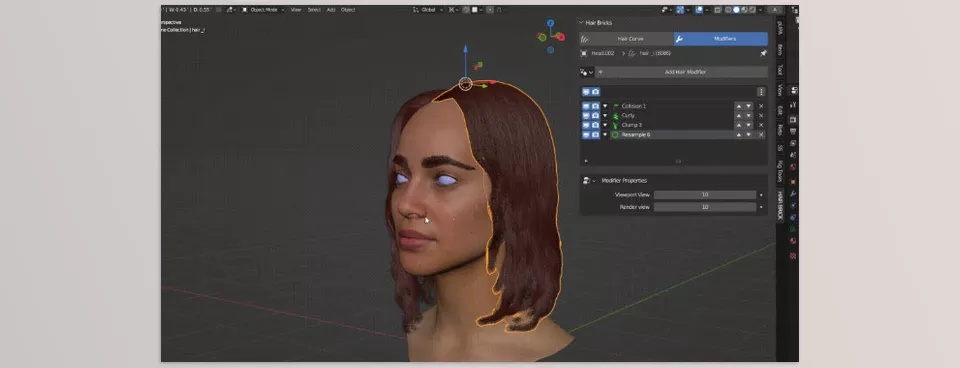960x368 pixels.
Task: Expand the Resample 6 modifier dropdown arrow
Action: [605, 135]
